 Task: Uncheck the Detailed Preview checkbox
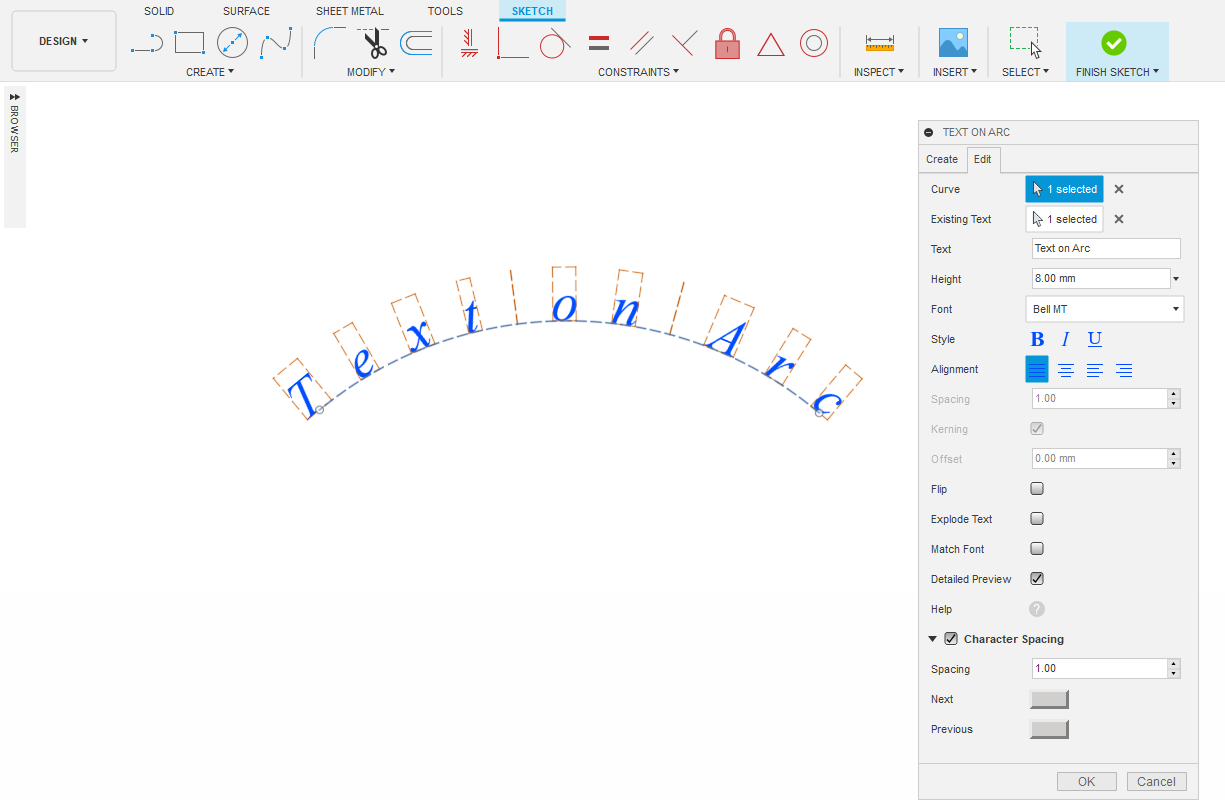tap(1037, 579)
